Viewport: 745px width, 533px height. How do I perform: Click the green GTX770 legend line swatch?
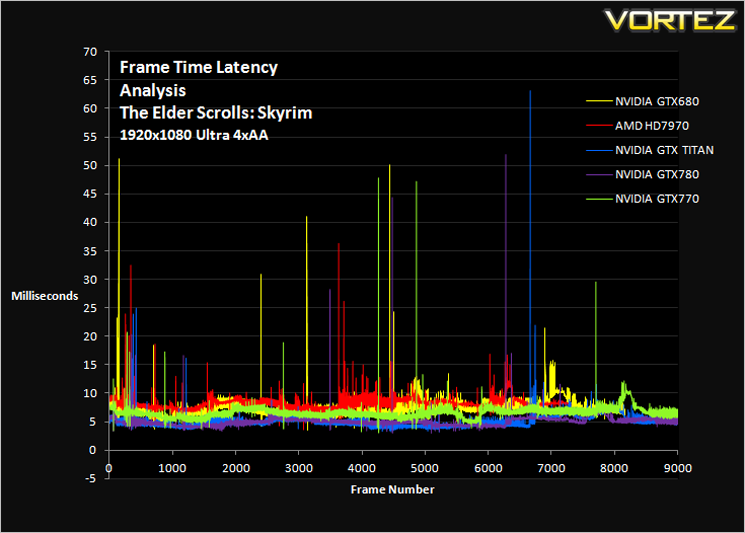click(x=599, y=199)
